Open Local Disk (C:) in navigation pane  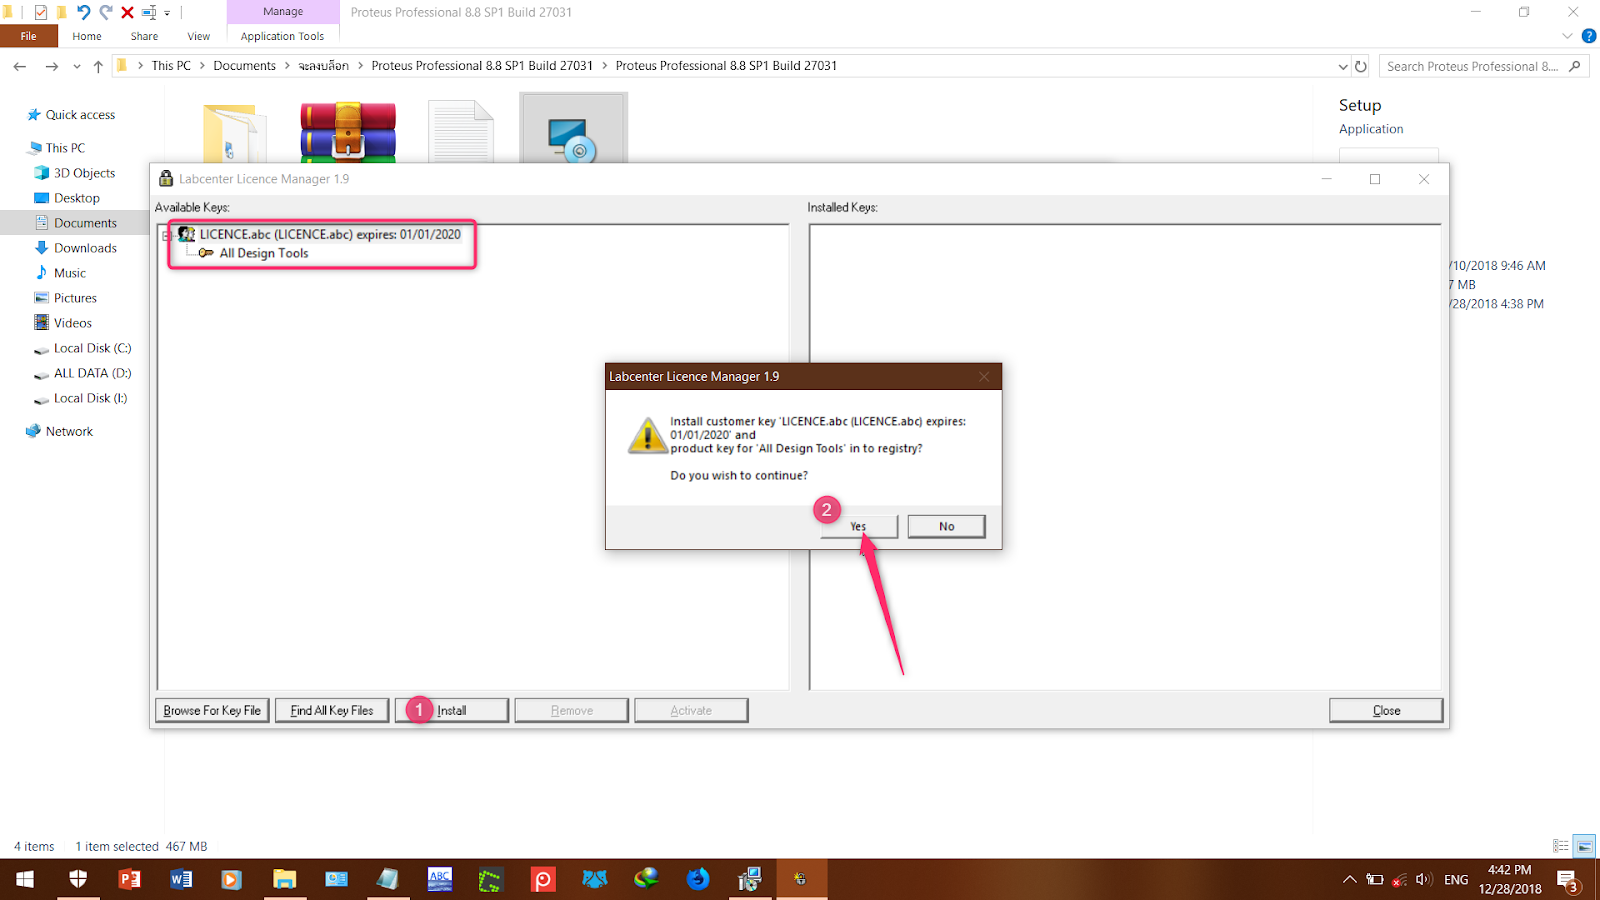(x=92, y=348)
